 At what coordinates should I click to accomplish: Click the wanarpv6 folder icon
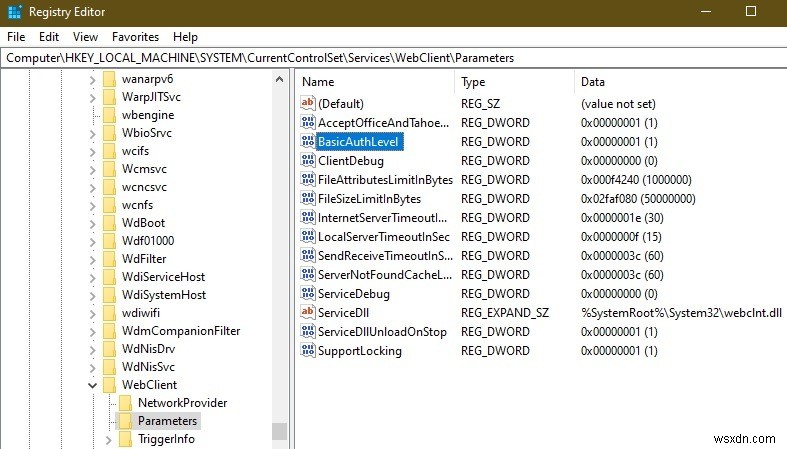(109, 79)
